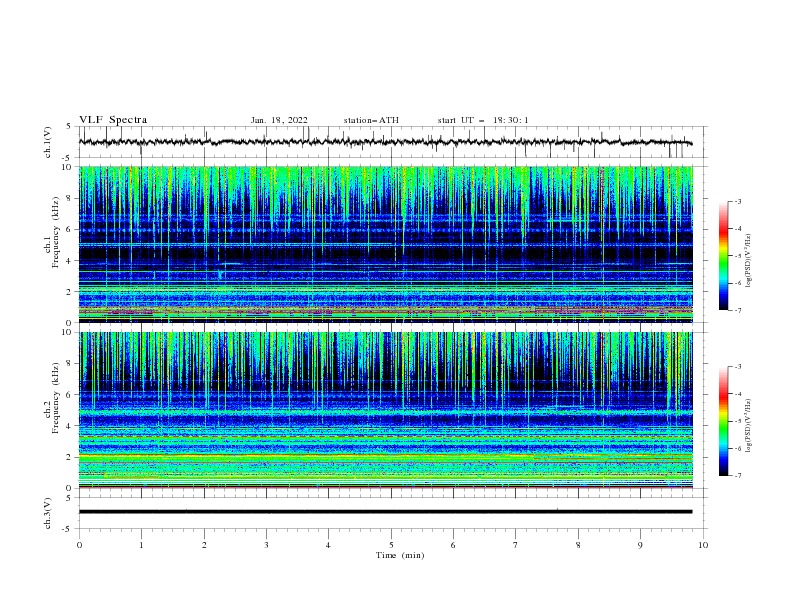792x612 pixels.
Task: Click the time axis tick label "10"
Action: click(703, 545)
